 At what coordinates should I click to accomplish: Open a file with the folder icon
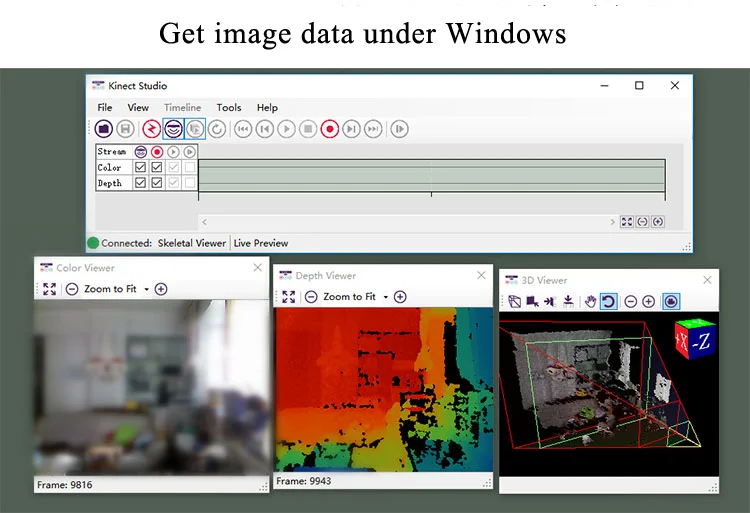click(104, 129)
